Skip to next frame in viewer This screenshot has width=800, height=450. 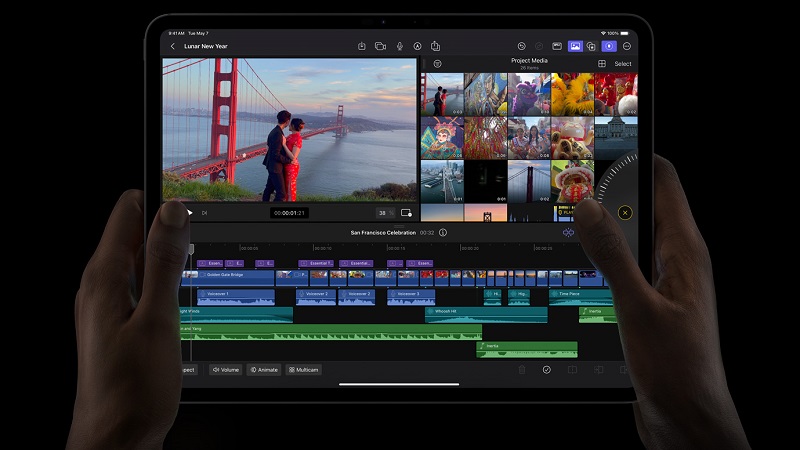pos(204,213)
